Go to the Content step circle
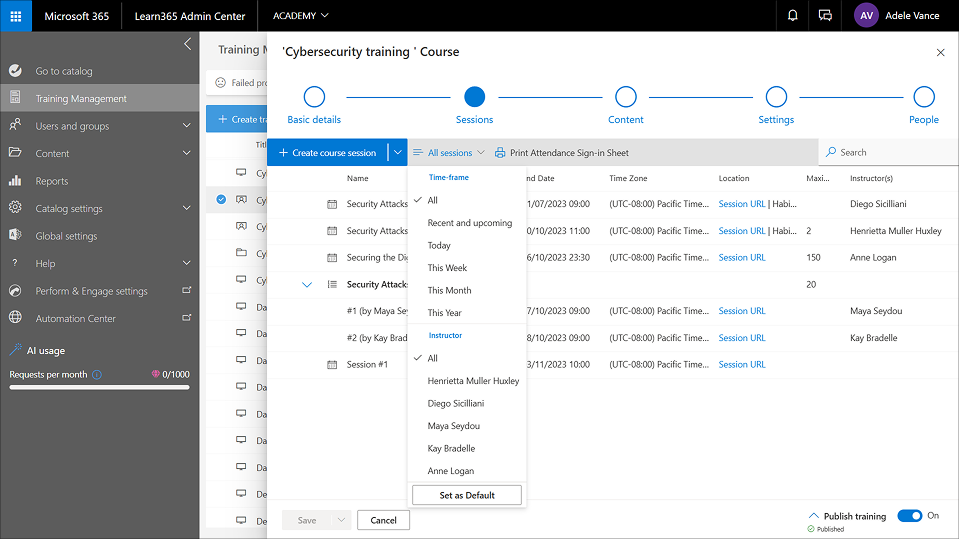959x539 pixels. (x=626, y=97)
